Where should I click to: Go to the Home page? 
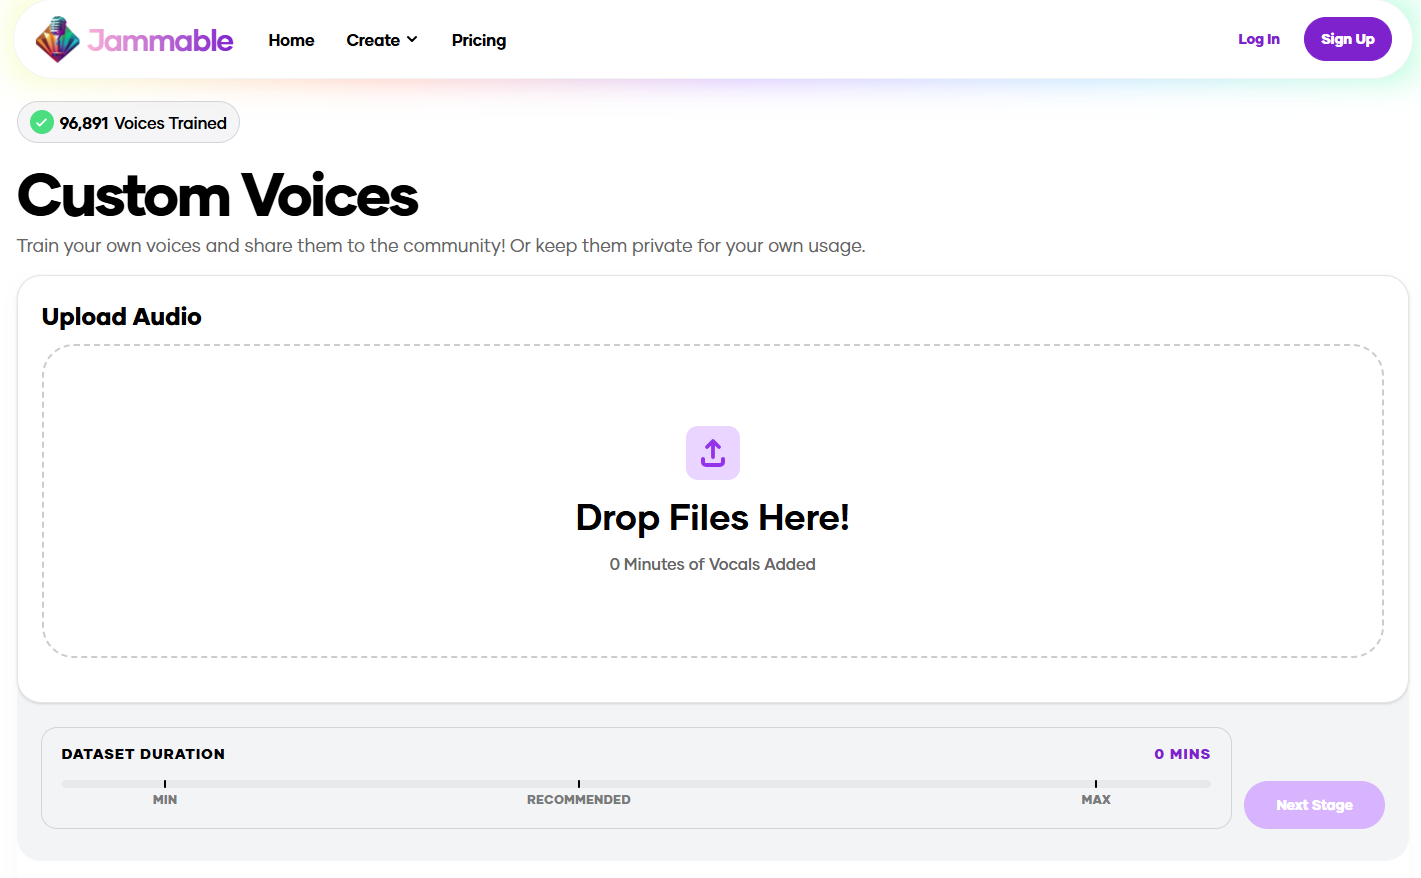(291, 40)
